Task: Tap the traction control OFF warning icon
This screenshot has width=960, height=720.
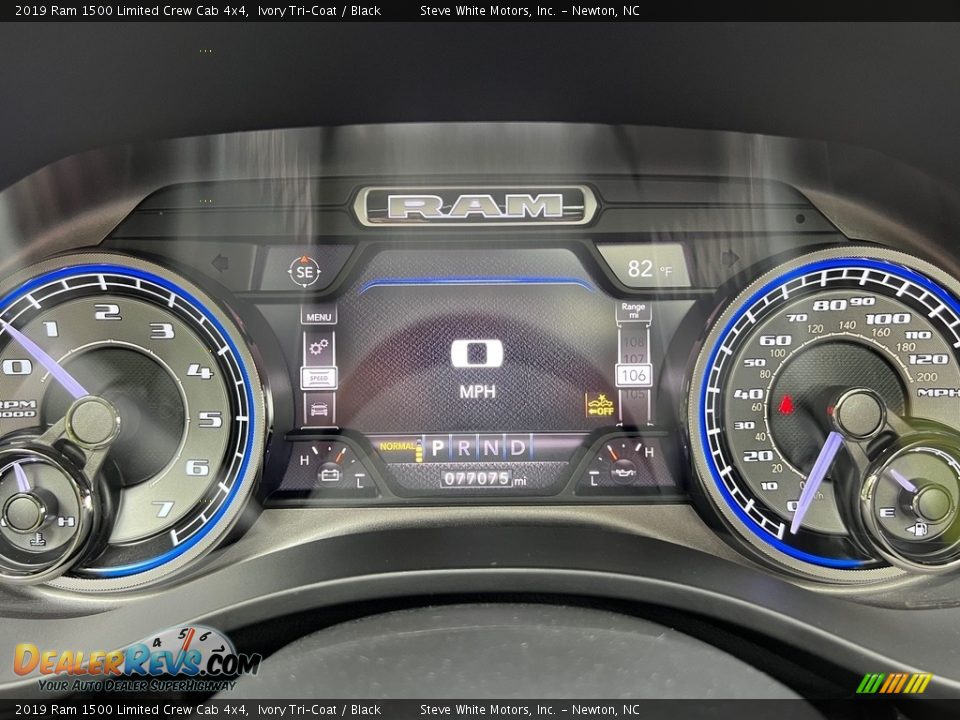Action: pyautogui.click(x=601, y=405)
